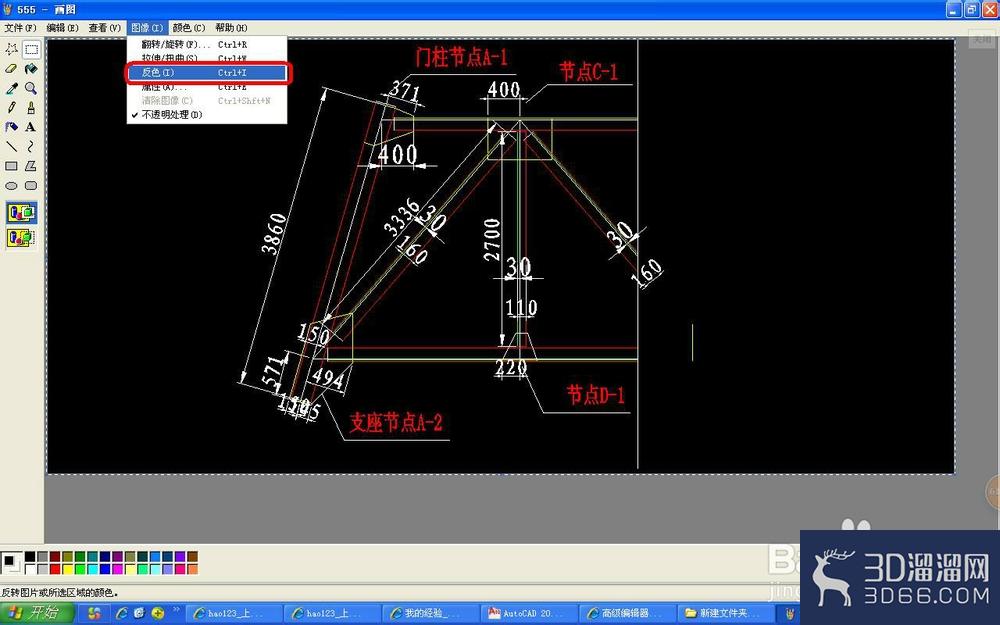Select the Free-Form Select tool
Screen dimensions: 1000x625
(11, 49)
